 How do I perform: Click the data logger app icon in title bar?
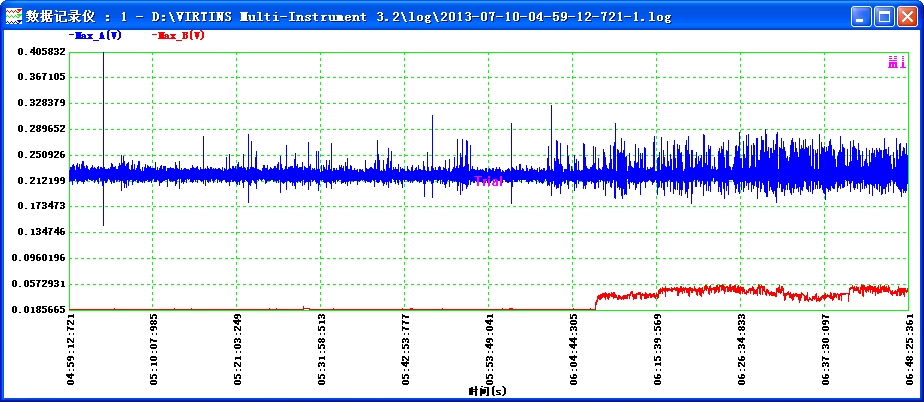[13, 17]
